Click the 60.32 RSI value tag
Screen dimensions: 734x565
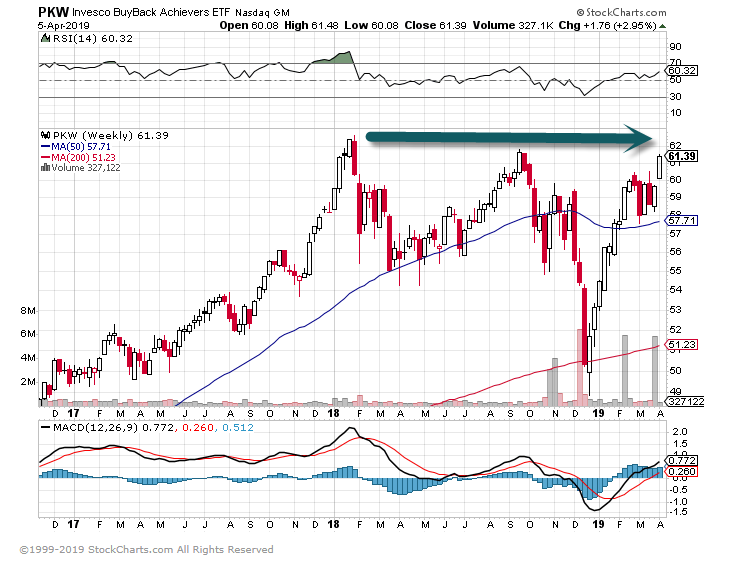coord(682,71)
